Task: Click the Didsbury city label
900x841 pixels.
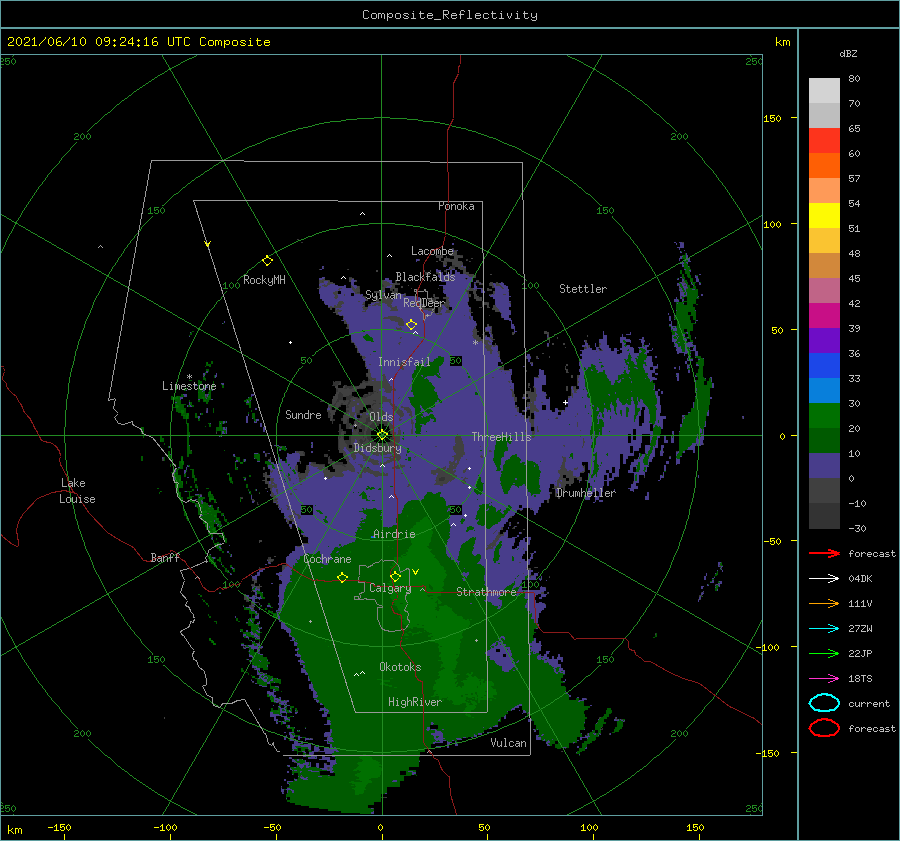Action: click(x=378, y=448)
